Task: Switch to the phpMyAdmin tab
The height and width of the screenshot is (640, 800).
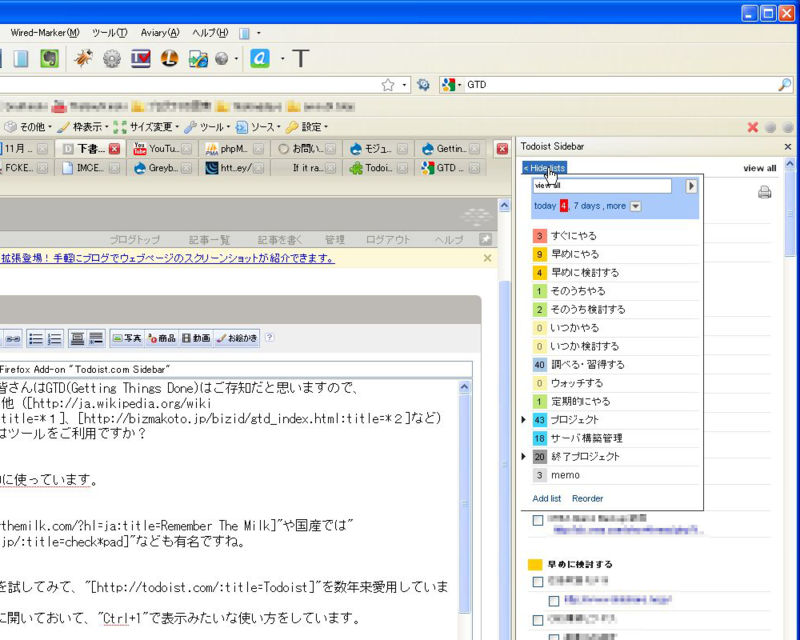Action: [x=234, y=149]
